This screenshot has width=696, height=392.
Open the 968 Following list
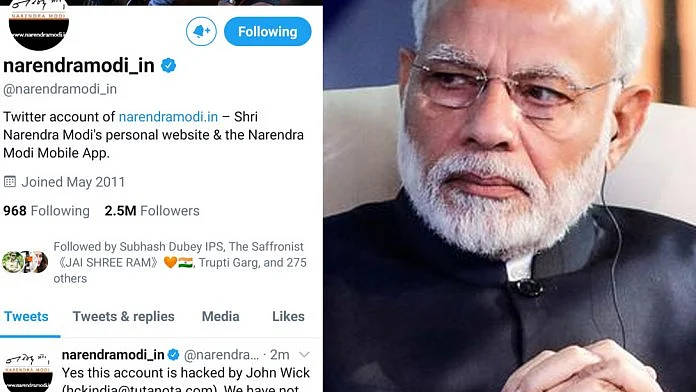46,211
